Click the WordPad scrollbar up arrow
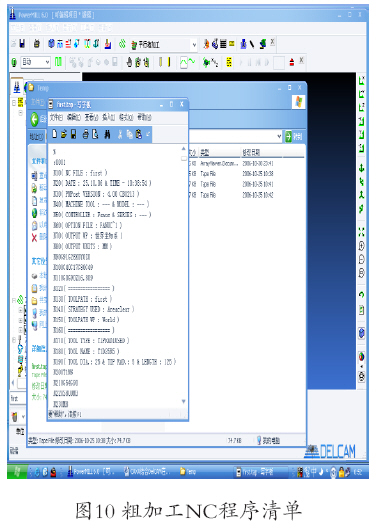 pos(183,148)
